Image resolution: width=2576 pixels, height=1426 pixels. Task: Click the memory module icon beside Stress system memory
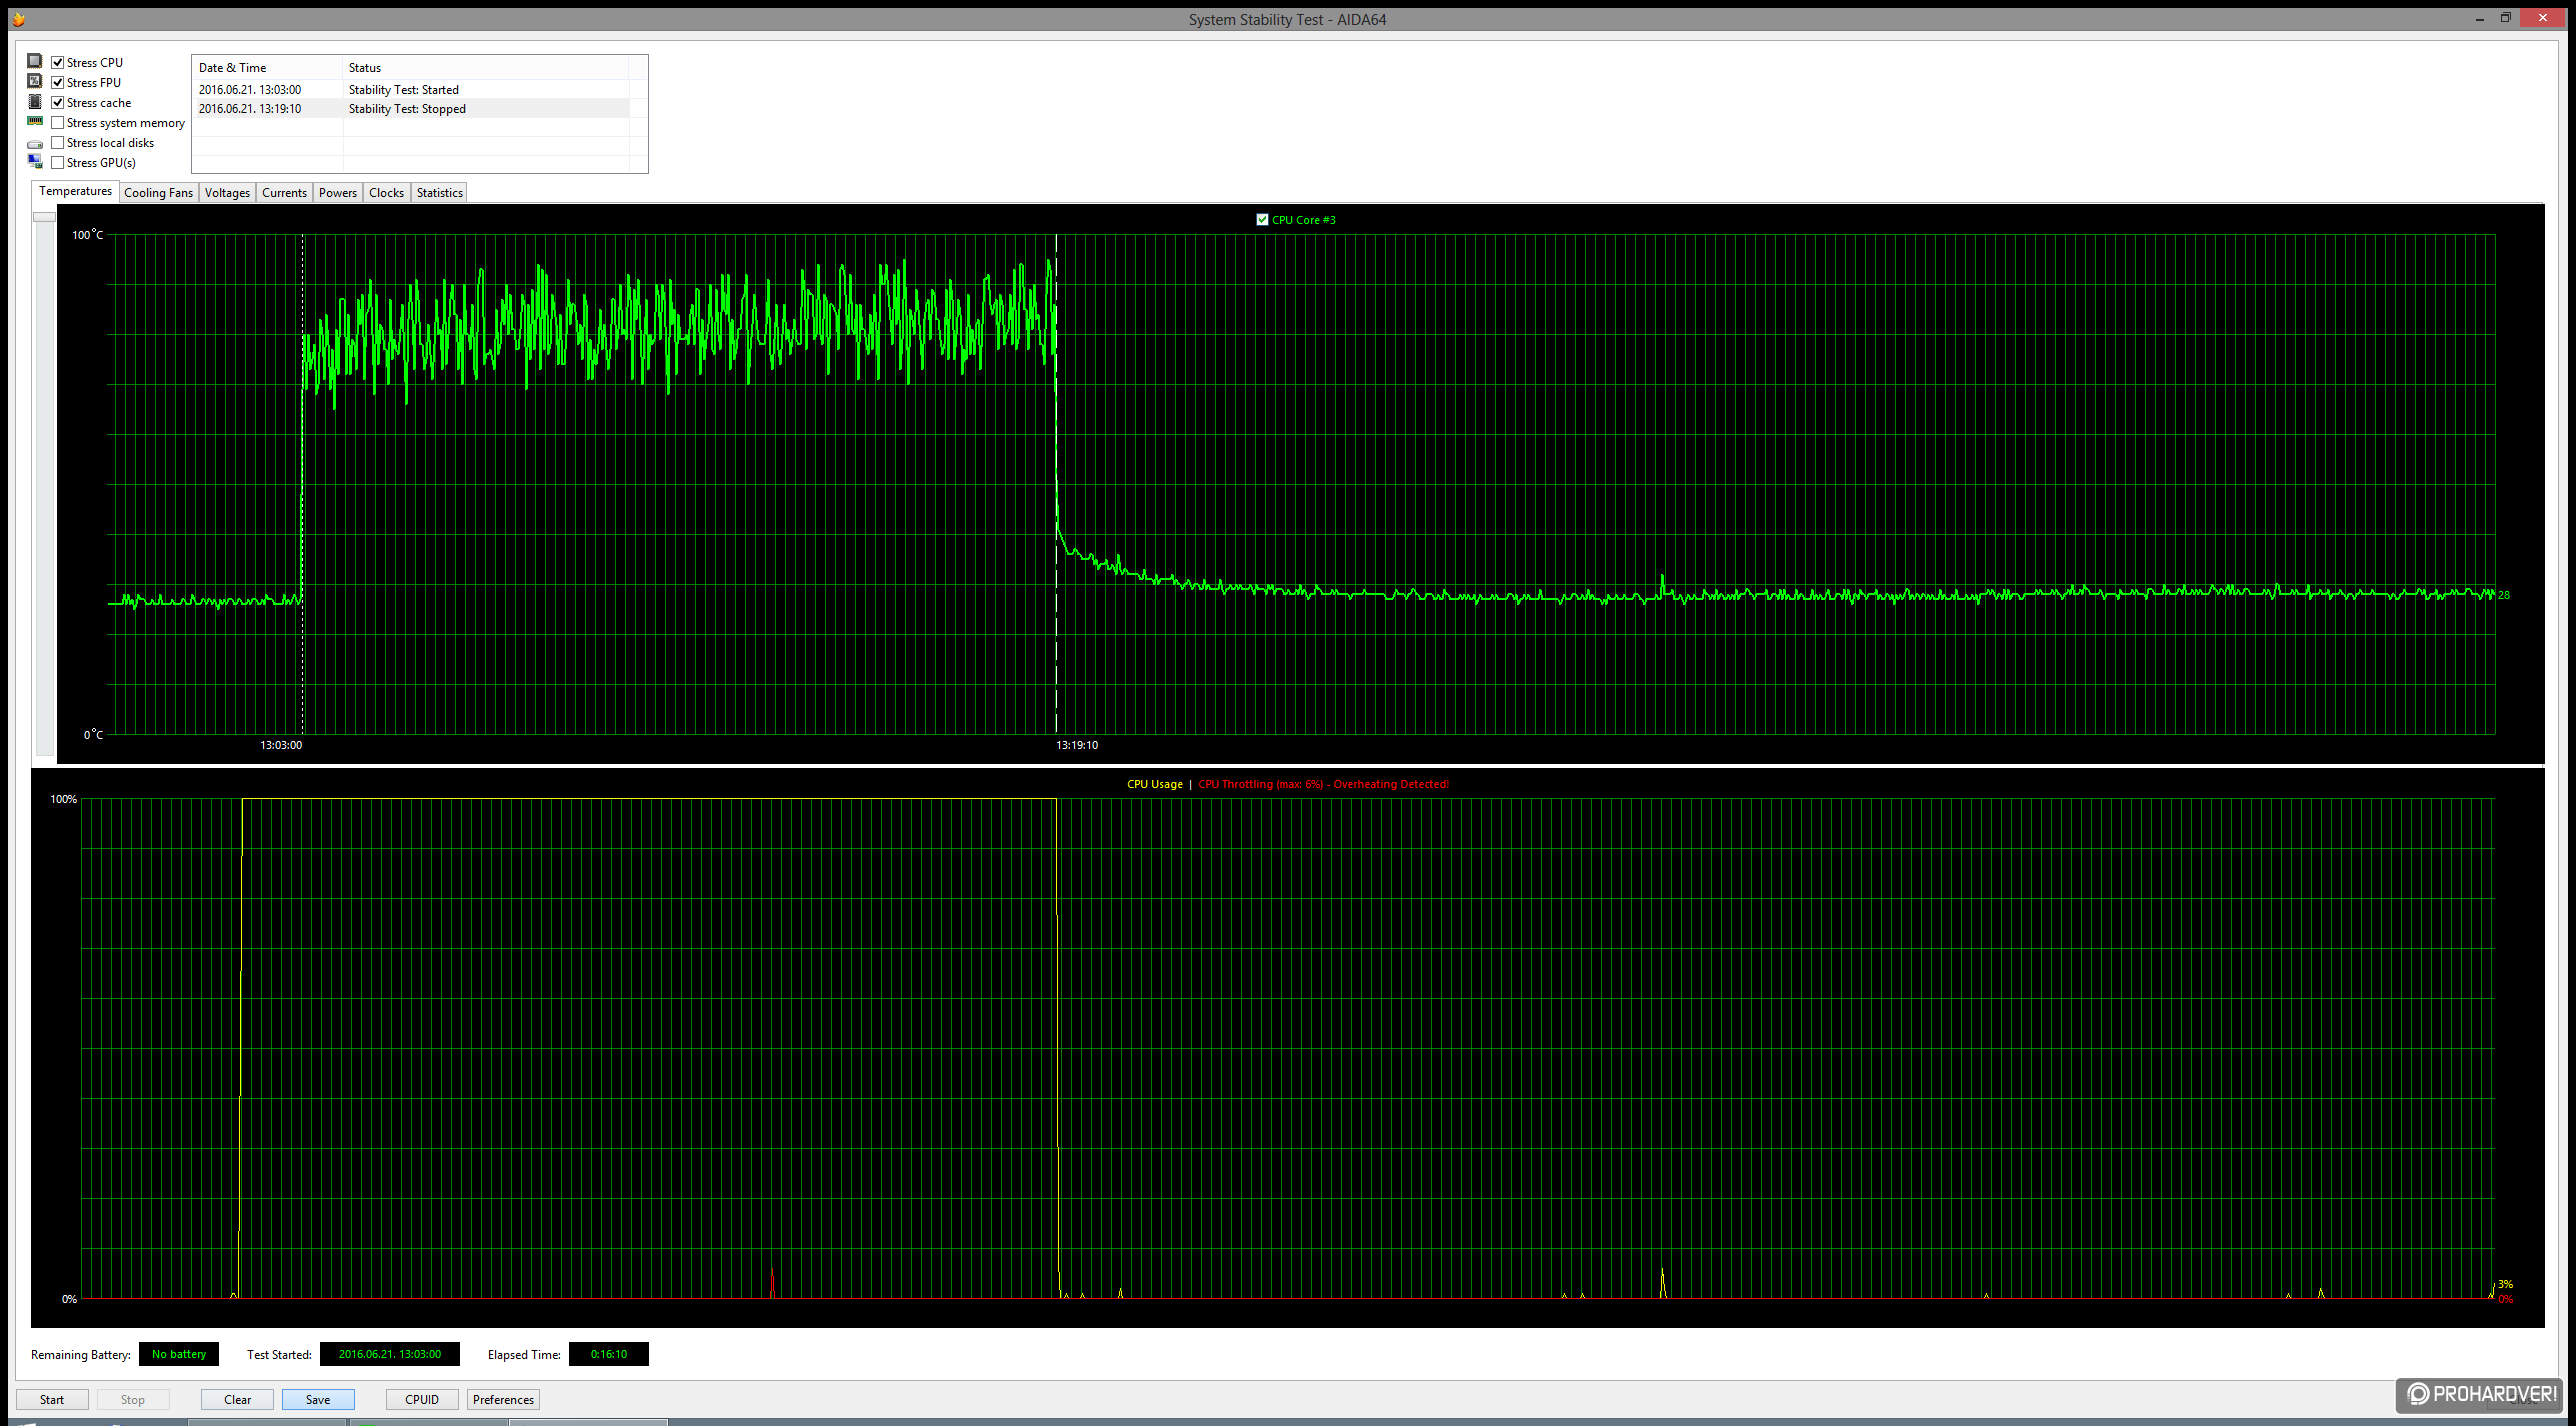[x=35, y=121]
